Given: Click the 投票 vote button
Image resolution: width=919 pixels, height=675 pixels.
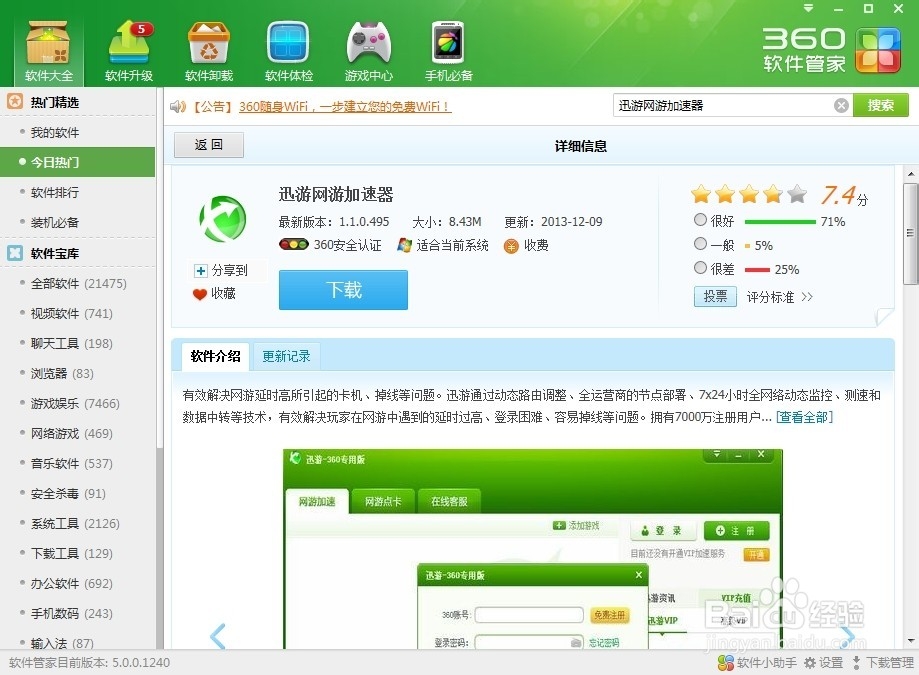Looking at the screenshot, I should pyautogui.click(x=715, y=296).
